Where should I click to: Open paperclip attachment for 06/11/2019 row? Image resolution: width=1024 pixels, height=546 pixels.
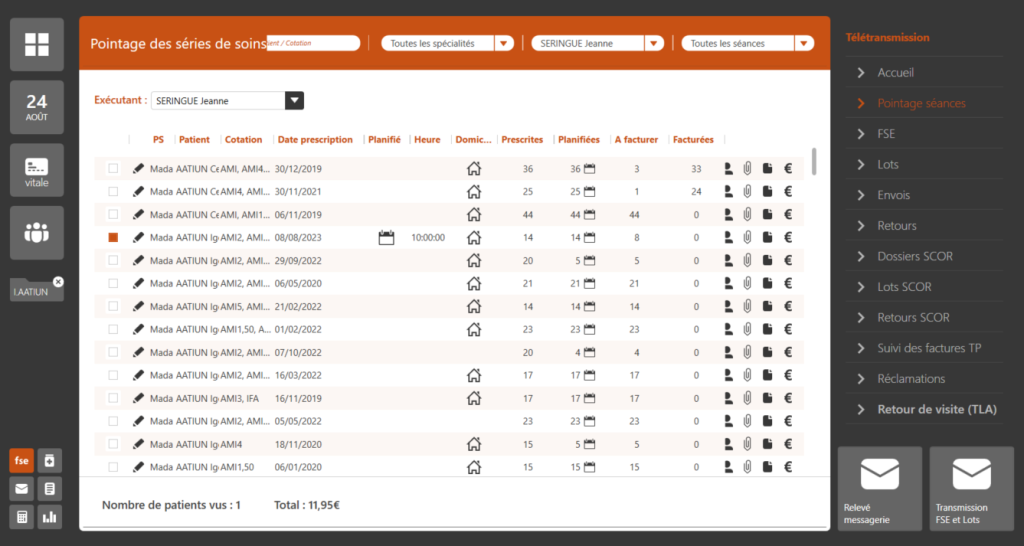[x=746, y=214]
